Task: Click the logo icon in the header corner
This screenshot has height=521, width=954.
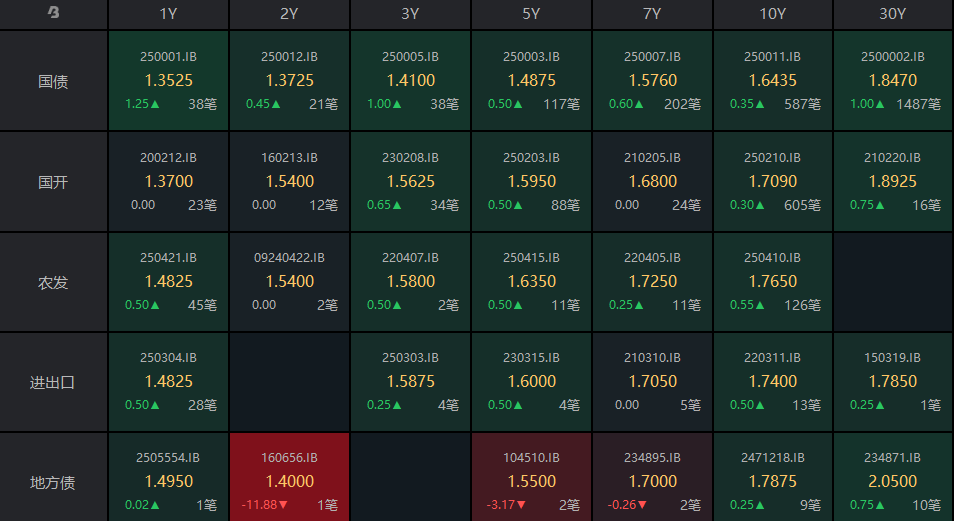Action: tap(54, 13)
